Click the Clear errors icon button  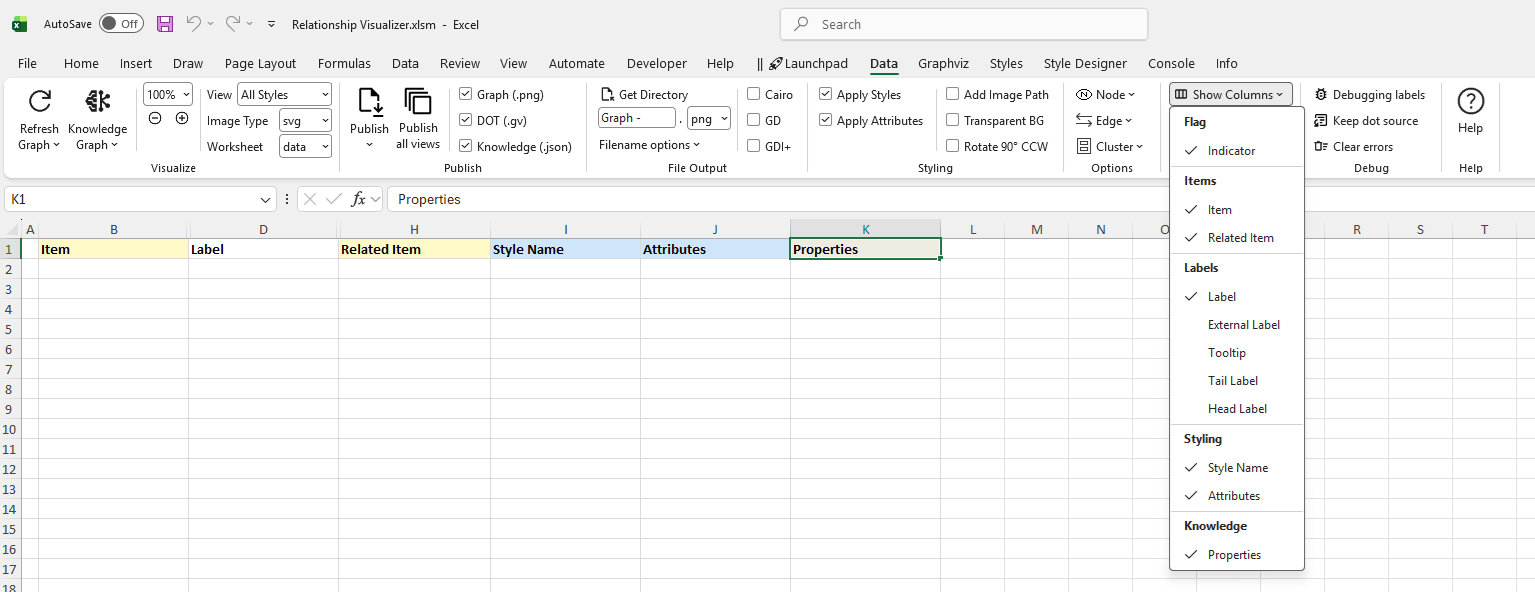point(1321,147)
